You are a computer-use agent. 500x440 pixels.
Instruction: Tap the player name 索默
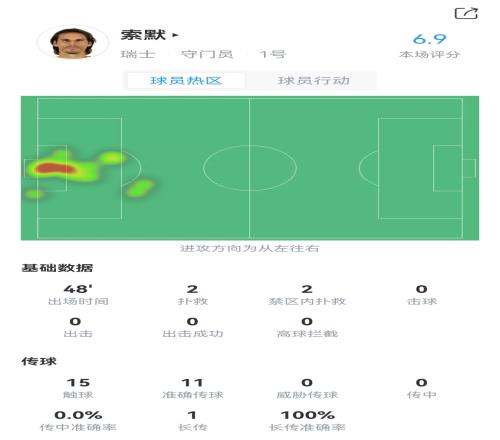click(143, 35)
